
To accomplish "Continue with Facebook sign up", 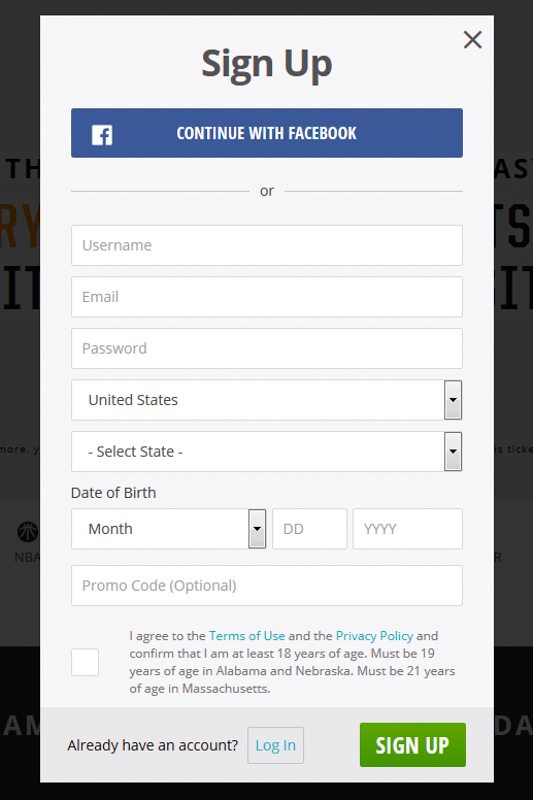I will [x=267, y=133].
